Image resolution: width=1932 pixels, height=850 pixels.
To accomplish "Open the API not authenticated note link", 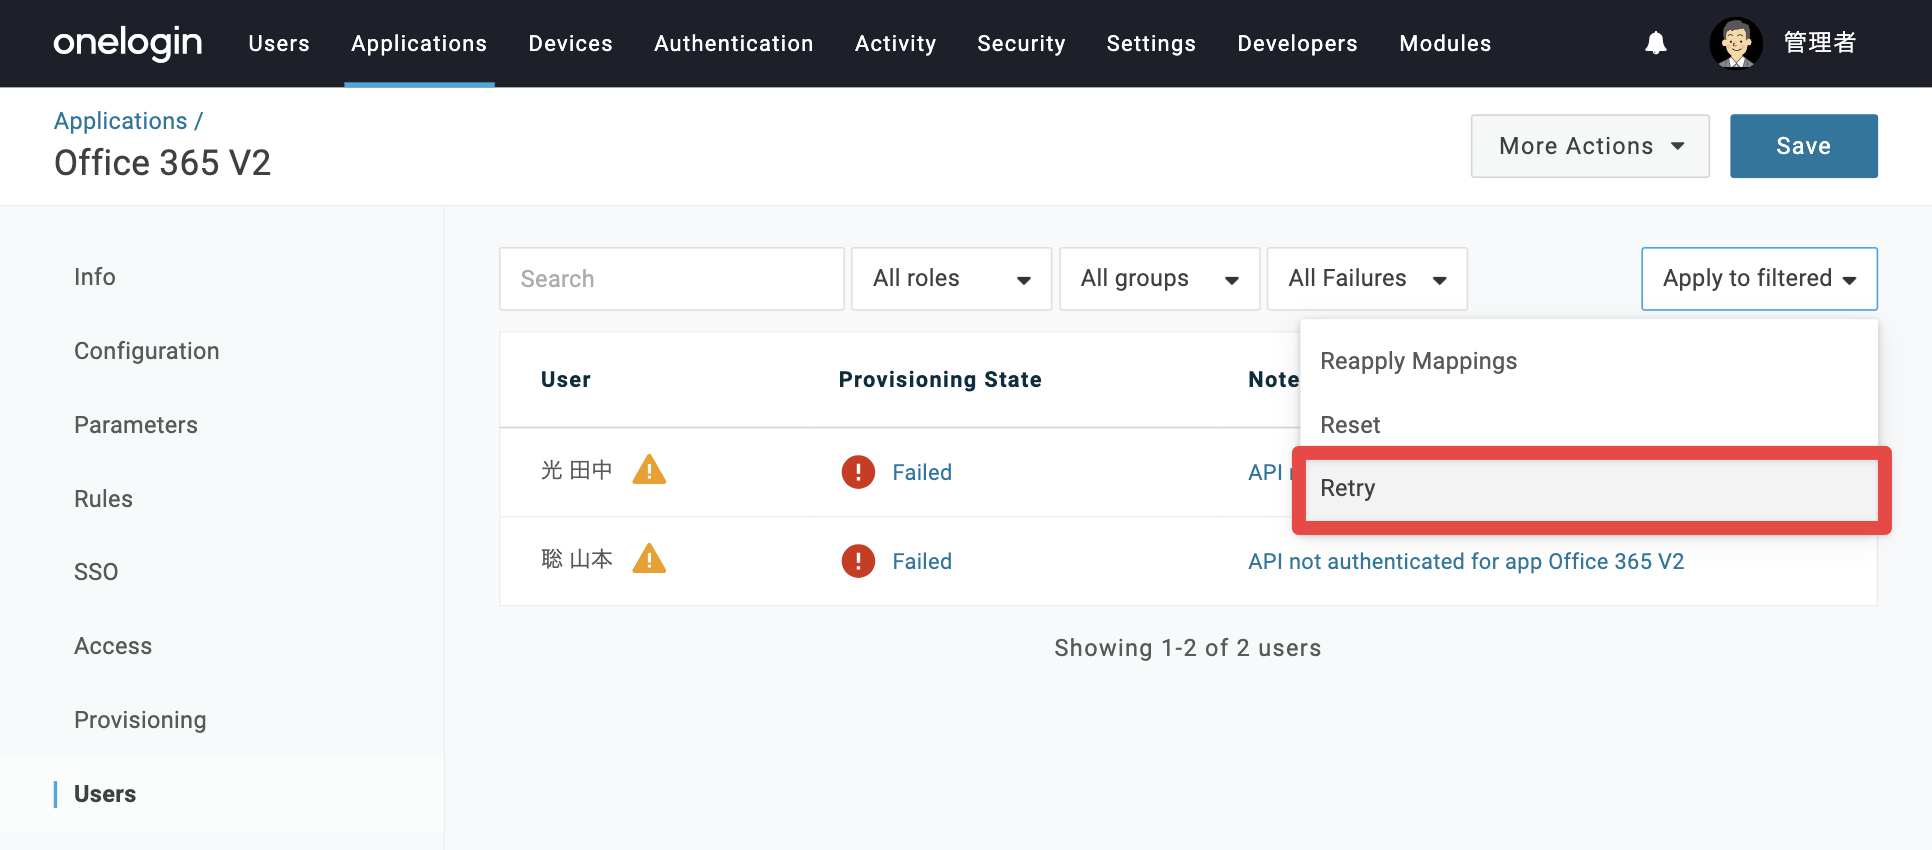I will (x=1465, y=561).
